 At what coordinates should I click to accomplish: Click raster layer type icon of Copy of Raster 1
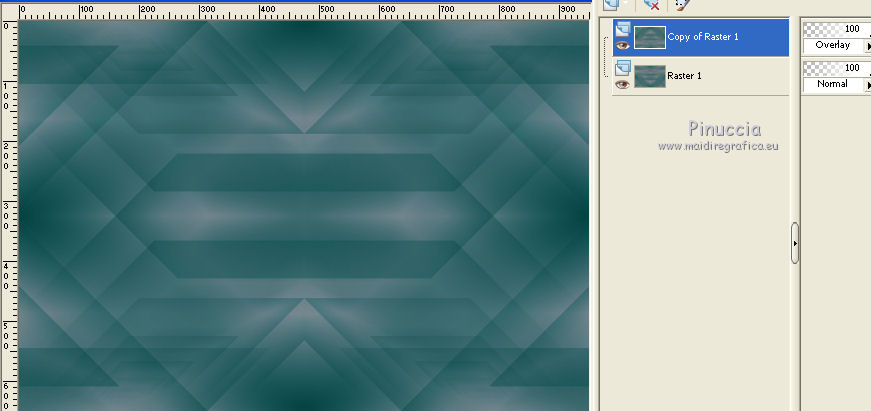[x=623, y=28]
